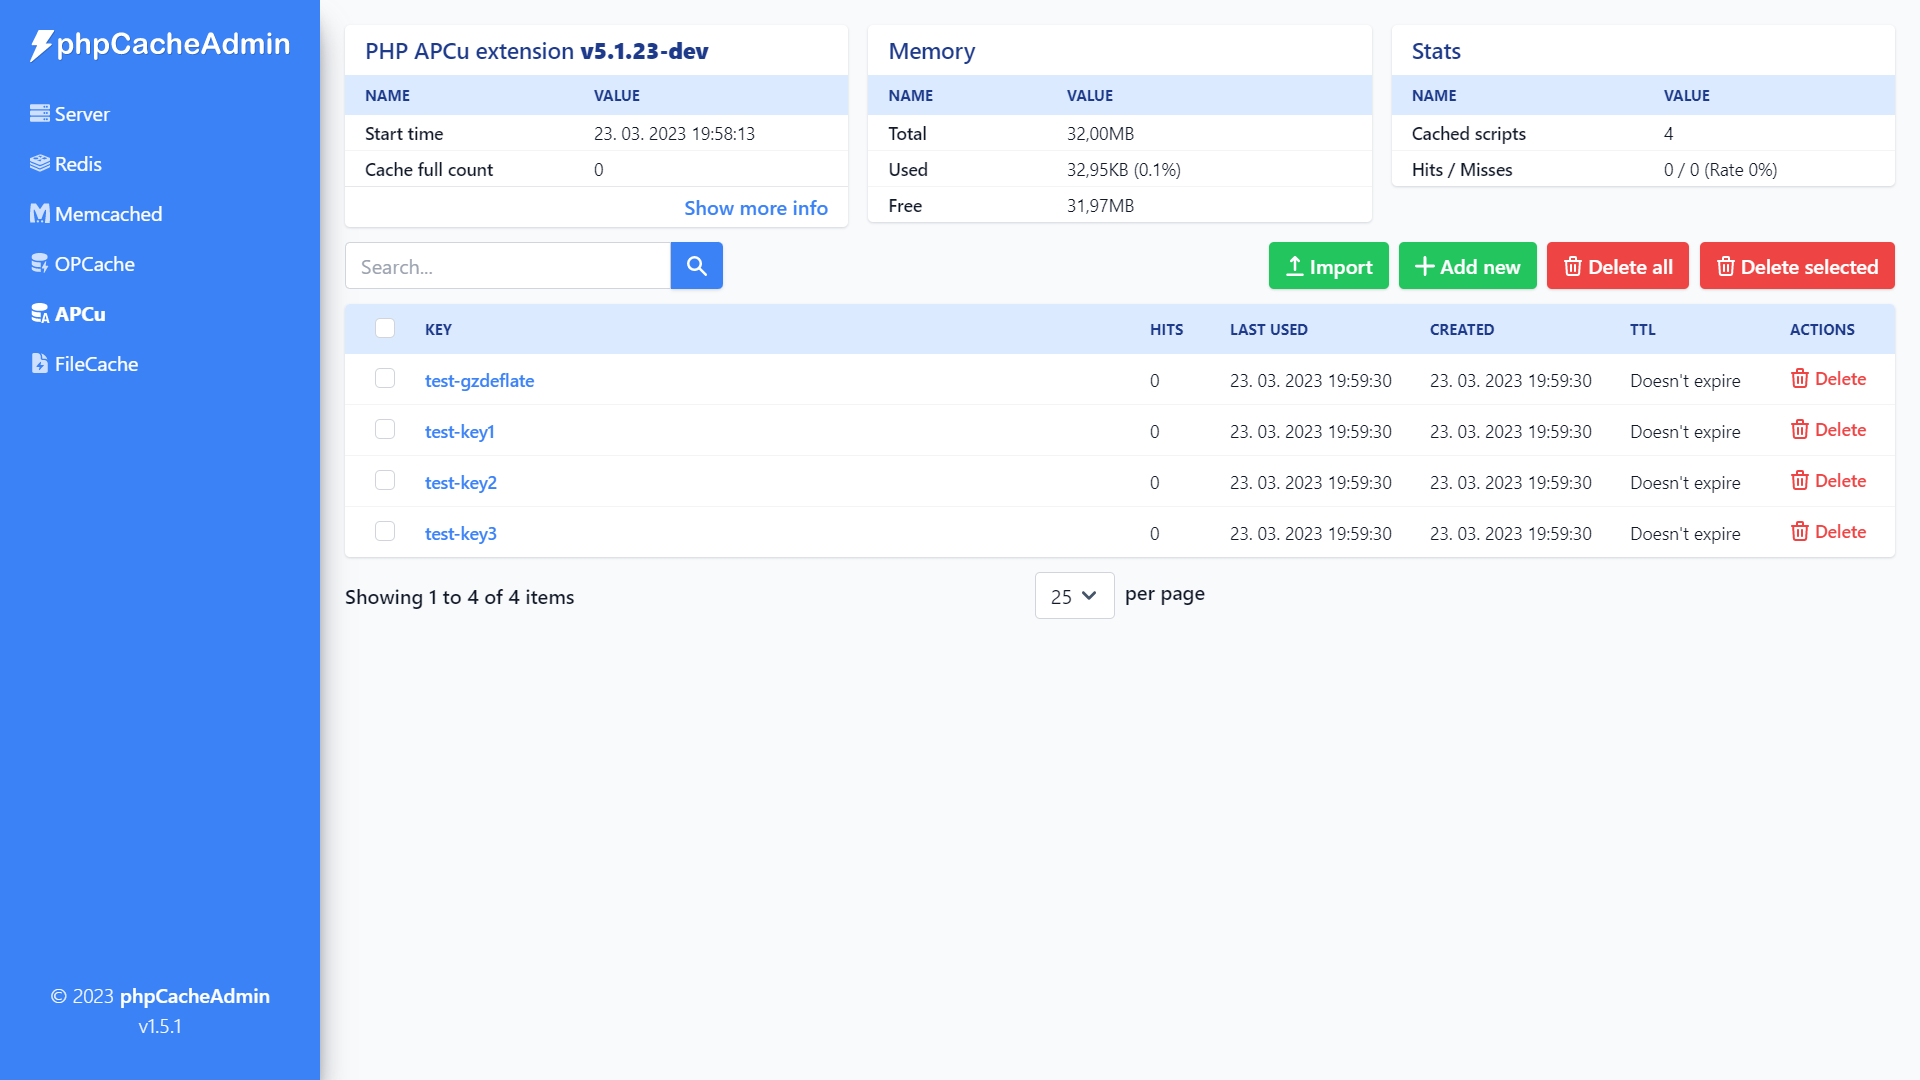
Task: Open the APCu sidebar menu item
Action: pos(79,314)
